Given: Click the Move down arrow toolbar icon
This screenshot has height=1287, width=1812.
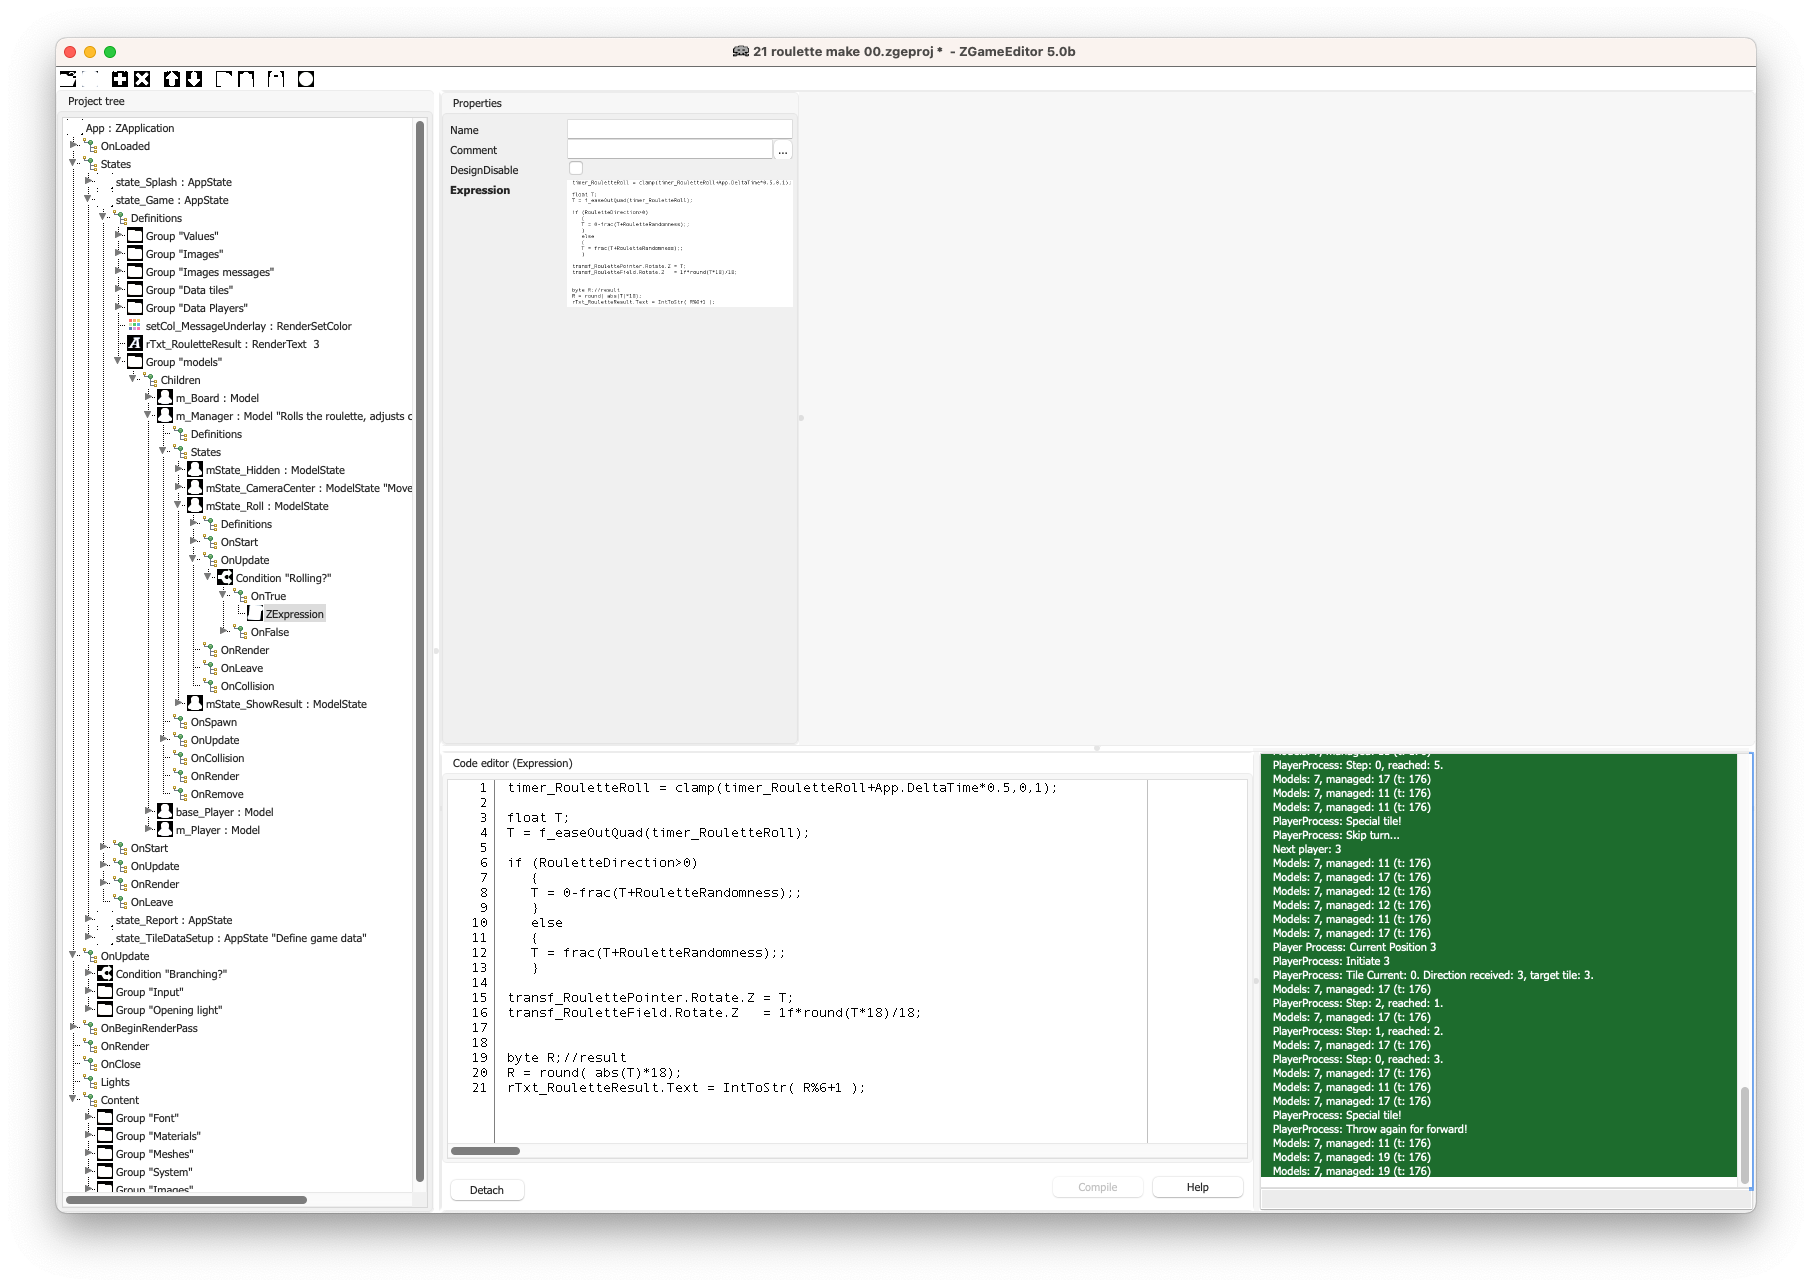Looking at the screenshot, I should (194, 79).
